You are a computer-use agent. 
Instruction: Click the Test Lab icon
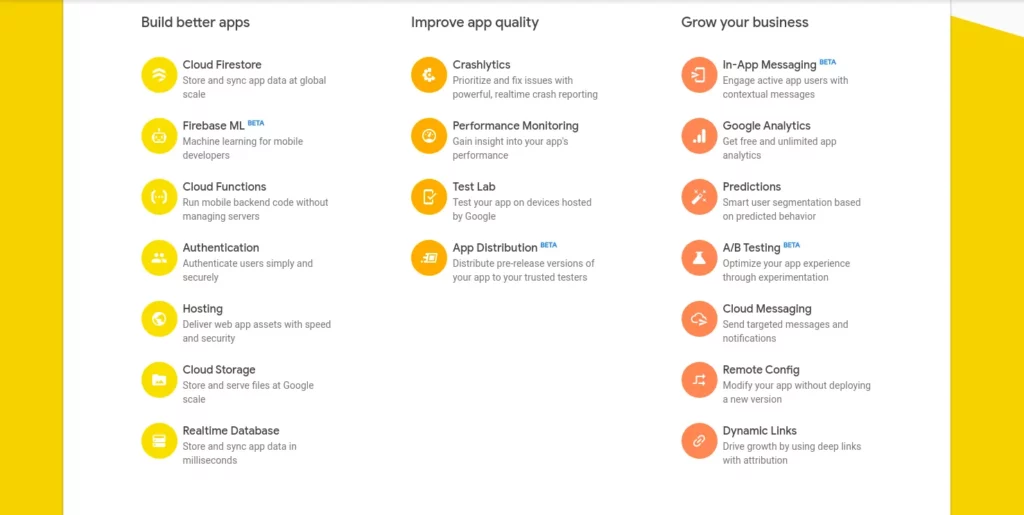click(429, 197)
